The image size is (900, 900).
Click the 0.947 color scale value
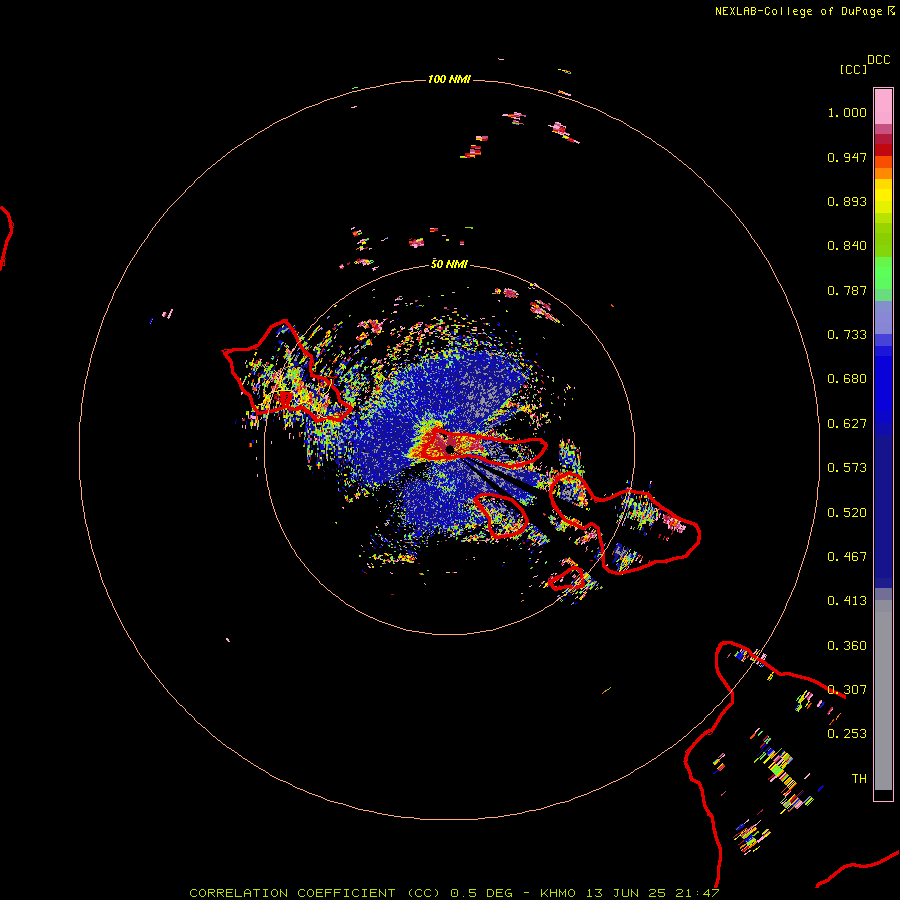(x=847, y=157)
